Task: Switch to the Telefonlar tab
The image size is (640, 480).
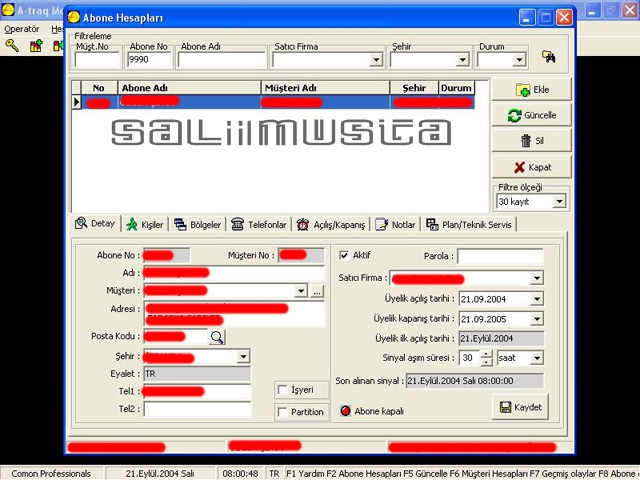Action: pyautogui.click(x=259, y=224)
